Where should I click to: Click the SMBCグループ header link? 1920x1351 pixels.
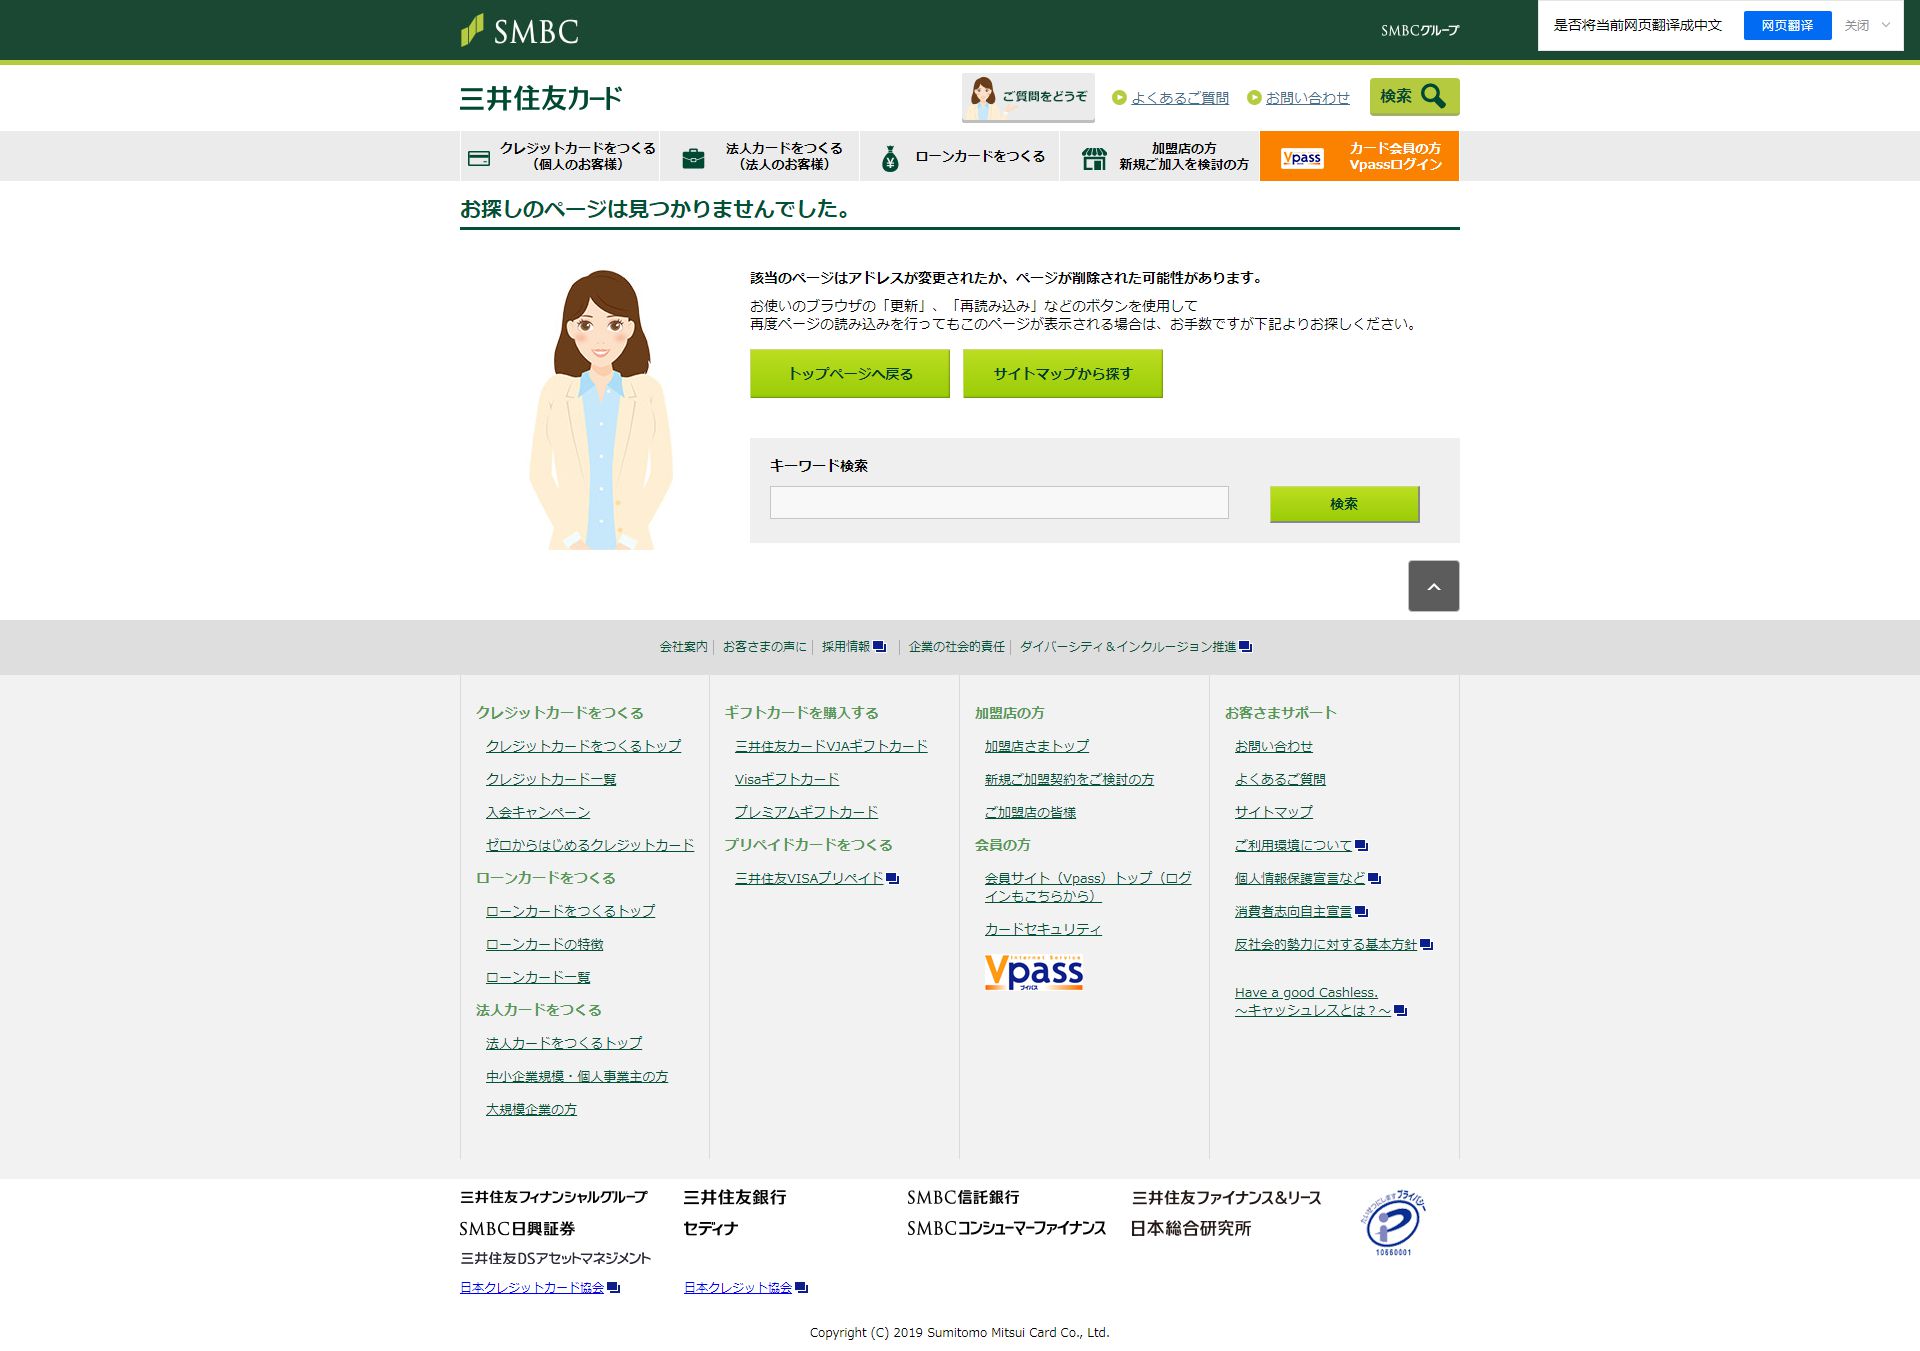click(x=1420, y=31)
